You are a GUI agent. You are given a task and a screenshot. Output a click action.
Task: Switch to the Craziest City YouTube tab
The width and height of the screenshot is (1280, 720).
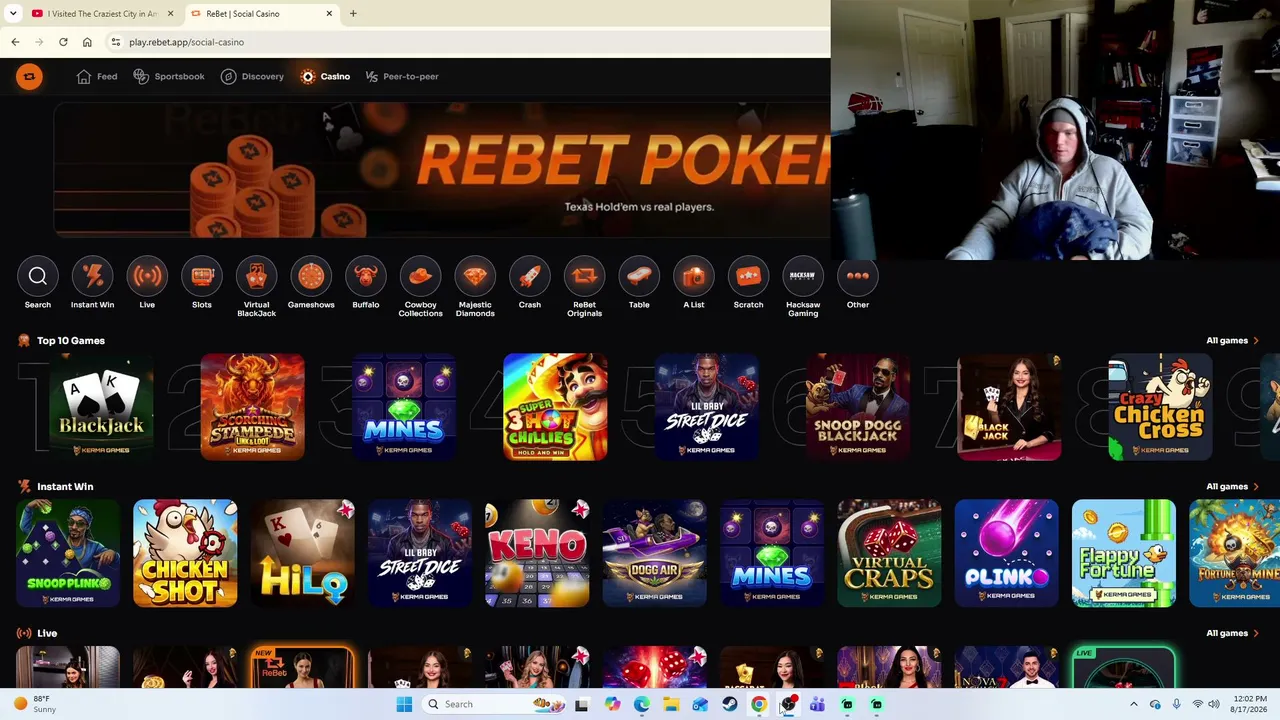click(103, 14)
